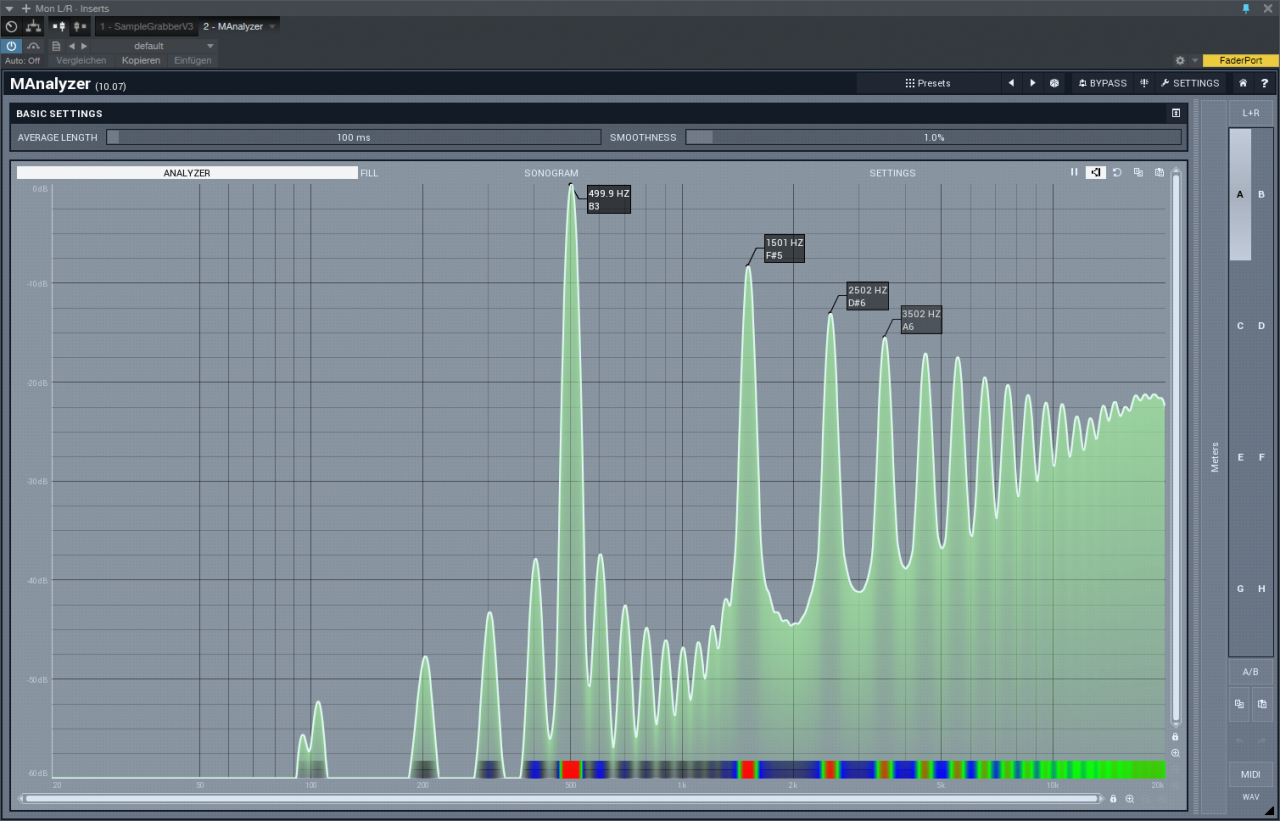This screenshot has width=1280, height=821.
Task: Click the vertical zoom magnifier icon
Action: [x=1175, y=753]
